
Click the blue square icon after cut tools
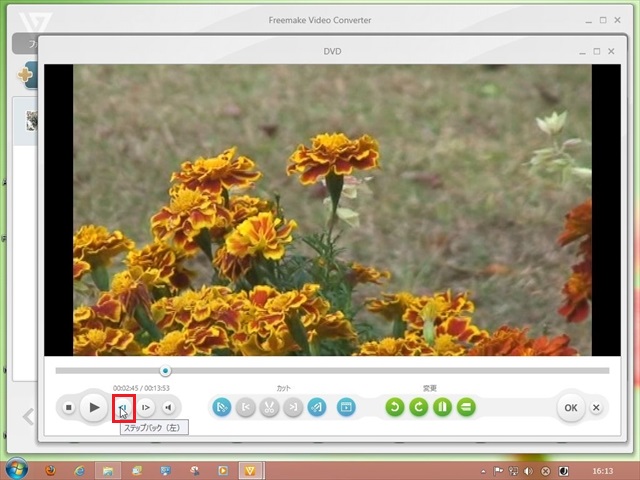pyautogui.click(x=346, y=407)
